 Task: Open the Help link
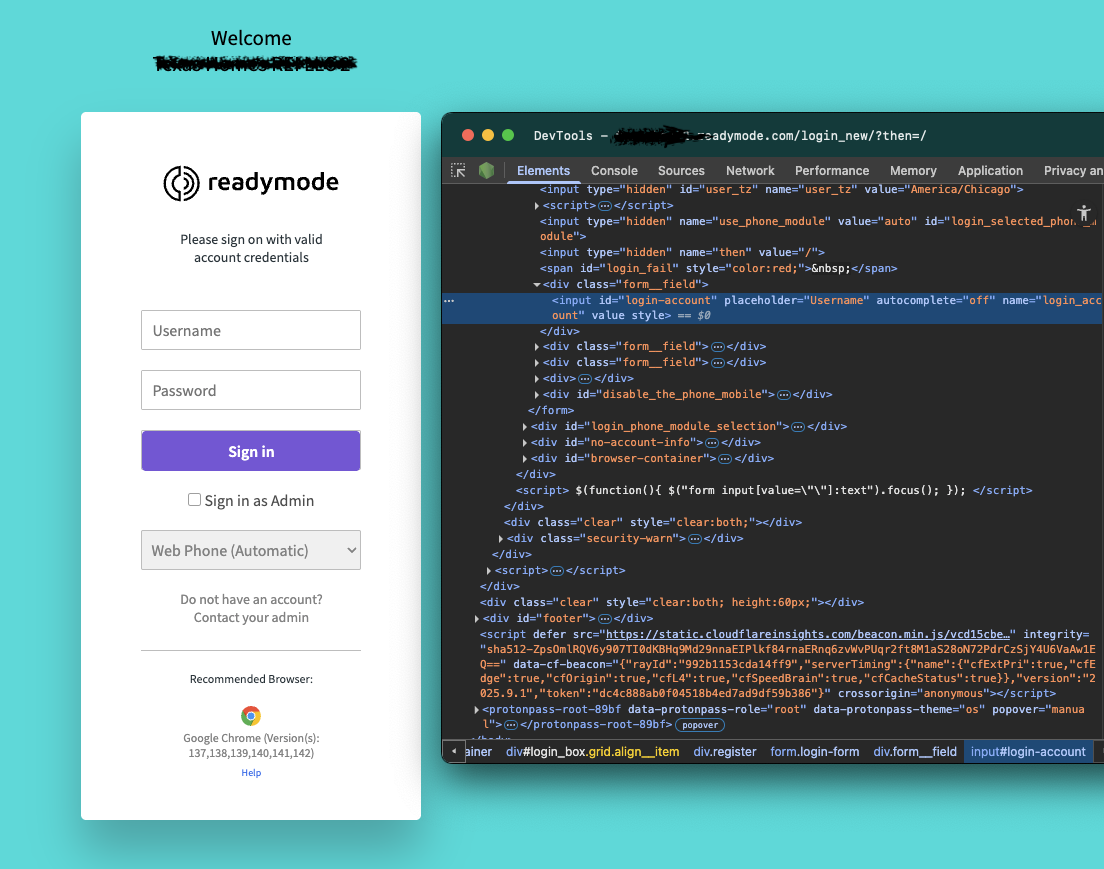[x=251, y=773]
